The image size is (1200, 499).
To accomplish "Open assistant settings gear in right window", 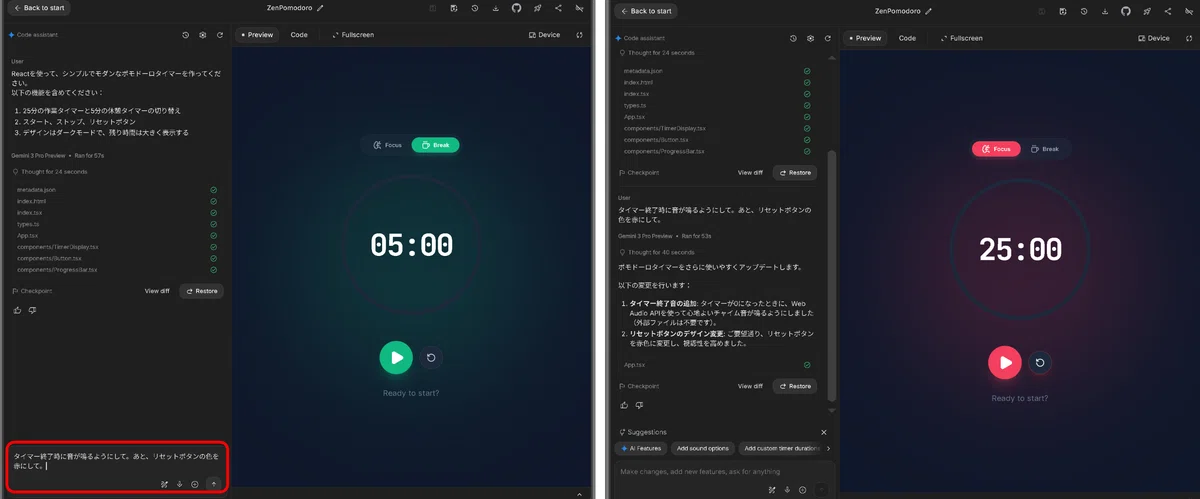I will pos(810,38).
